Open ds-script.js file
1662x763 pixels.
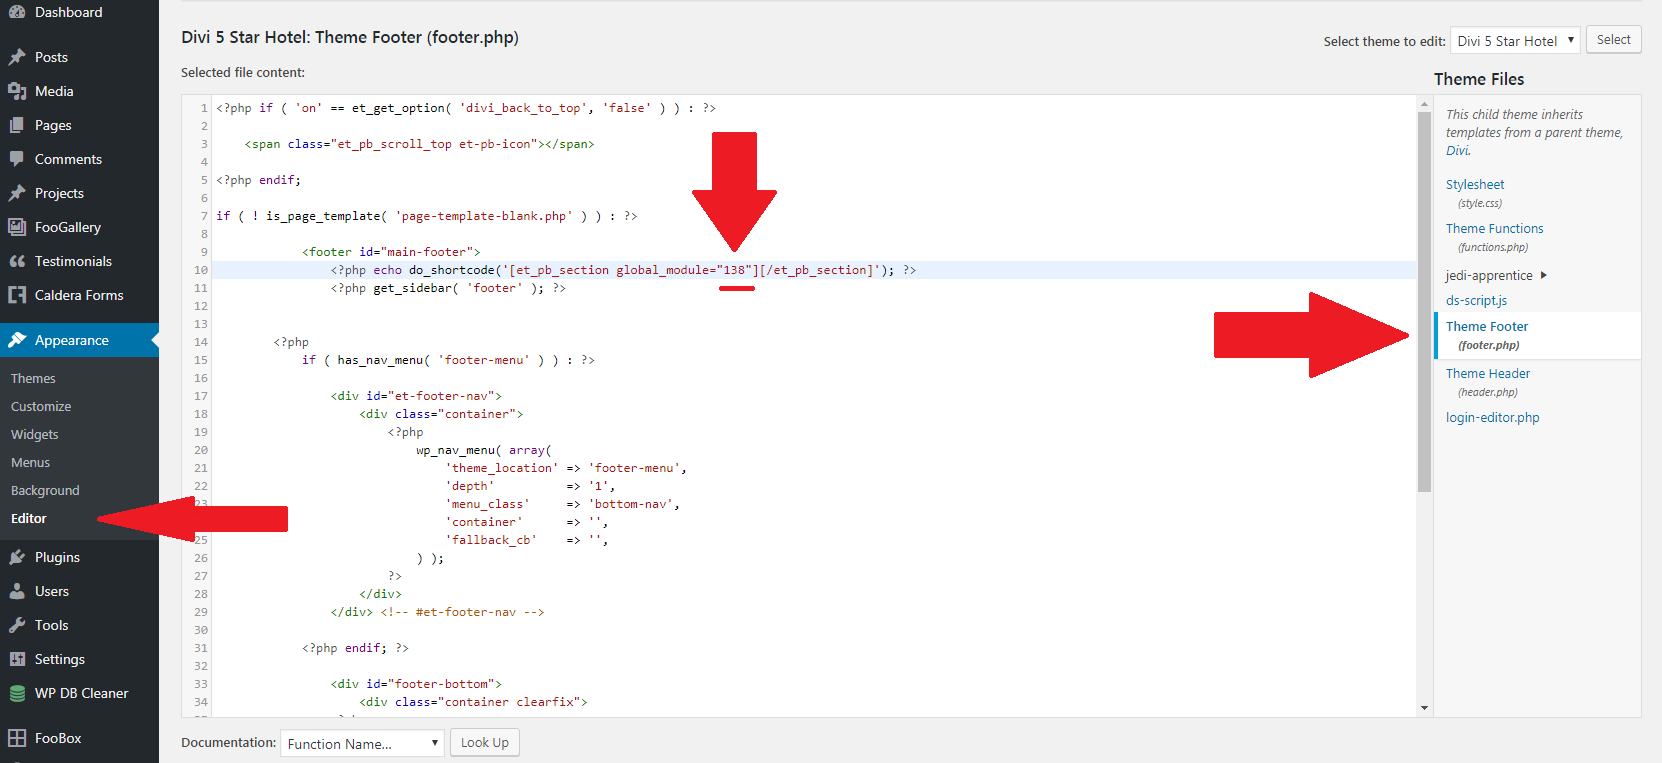[x=1476, y=300]
